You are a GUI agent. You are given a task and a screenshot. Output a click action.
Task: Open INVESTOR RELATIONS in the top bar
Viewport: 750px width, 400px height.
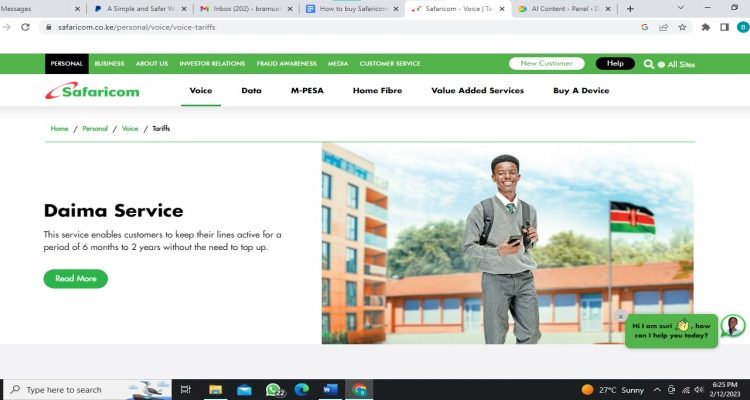point(212,64)
